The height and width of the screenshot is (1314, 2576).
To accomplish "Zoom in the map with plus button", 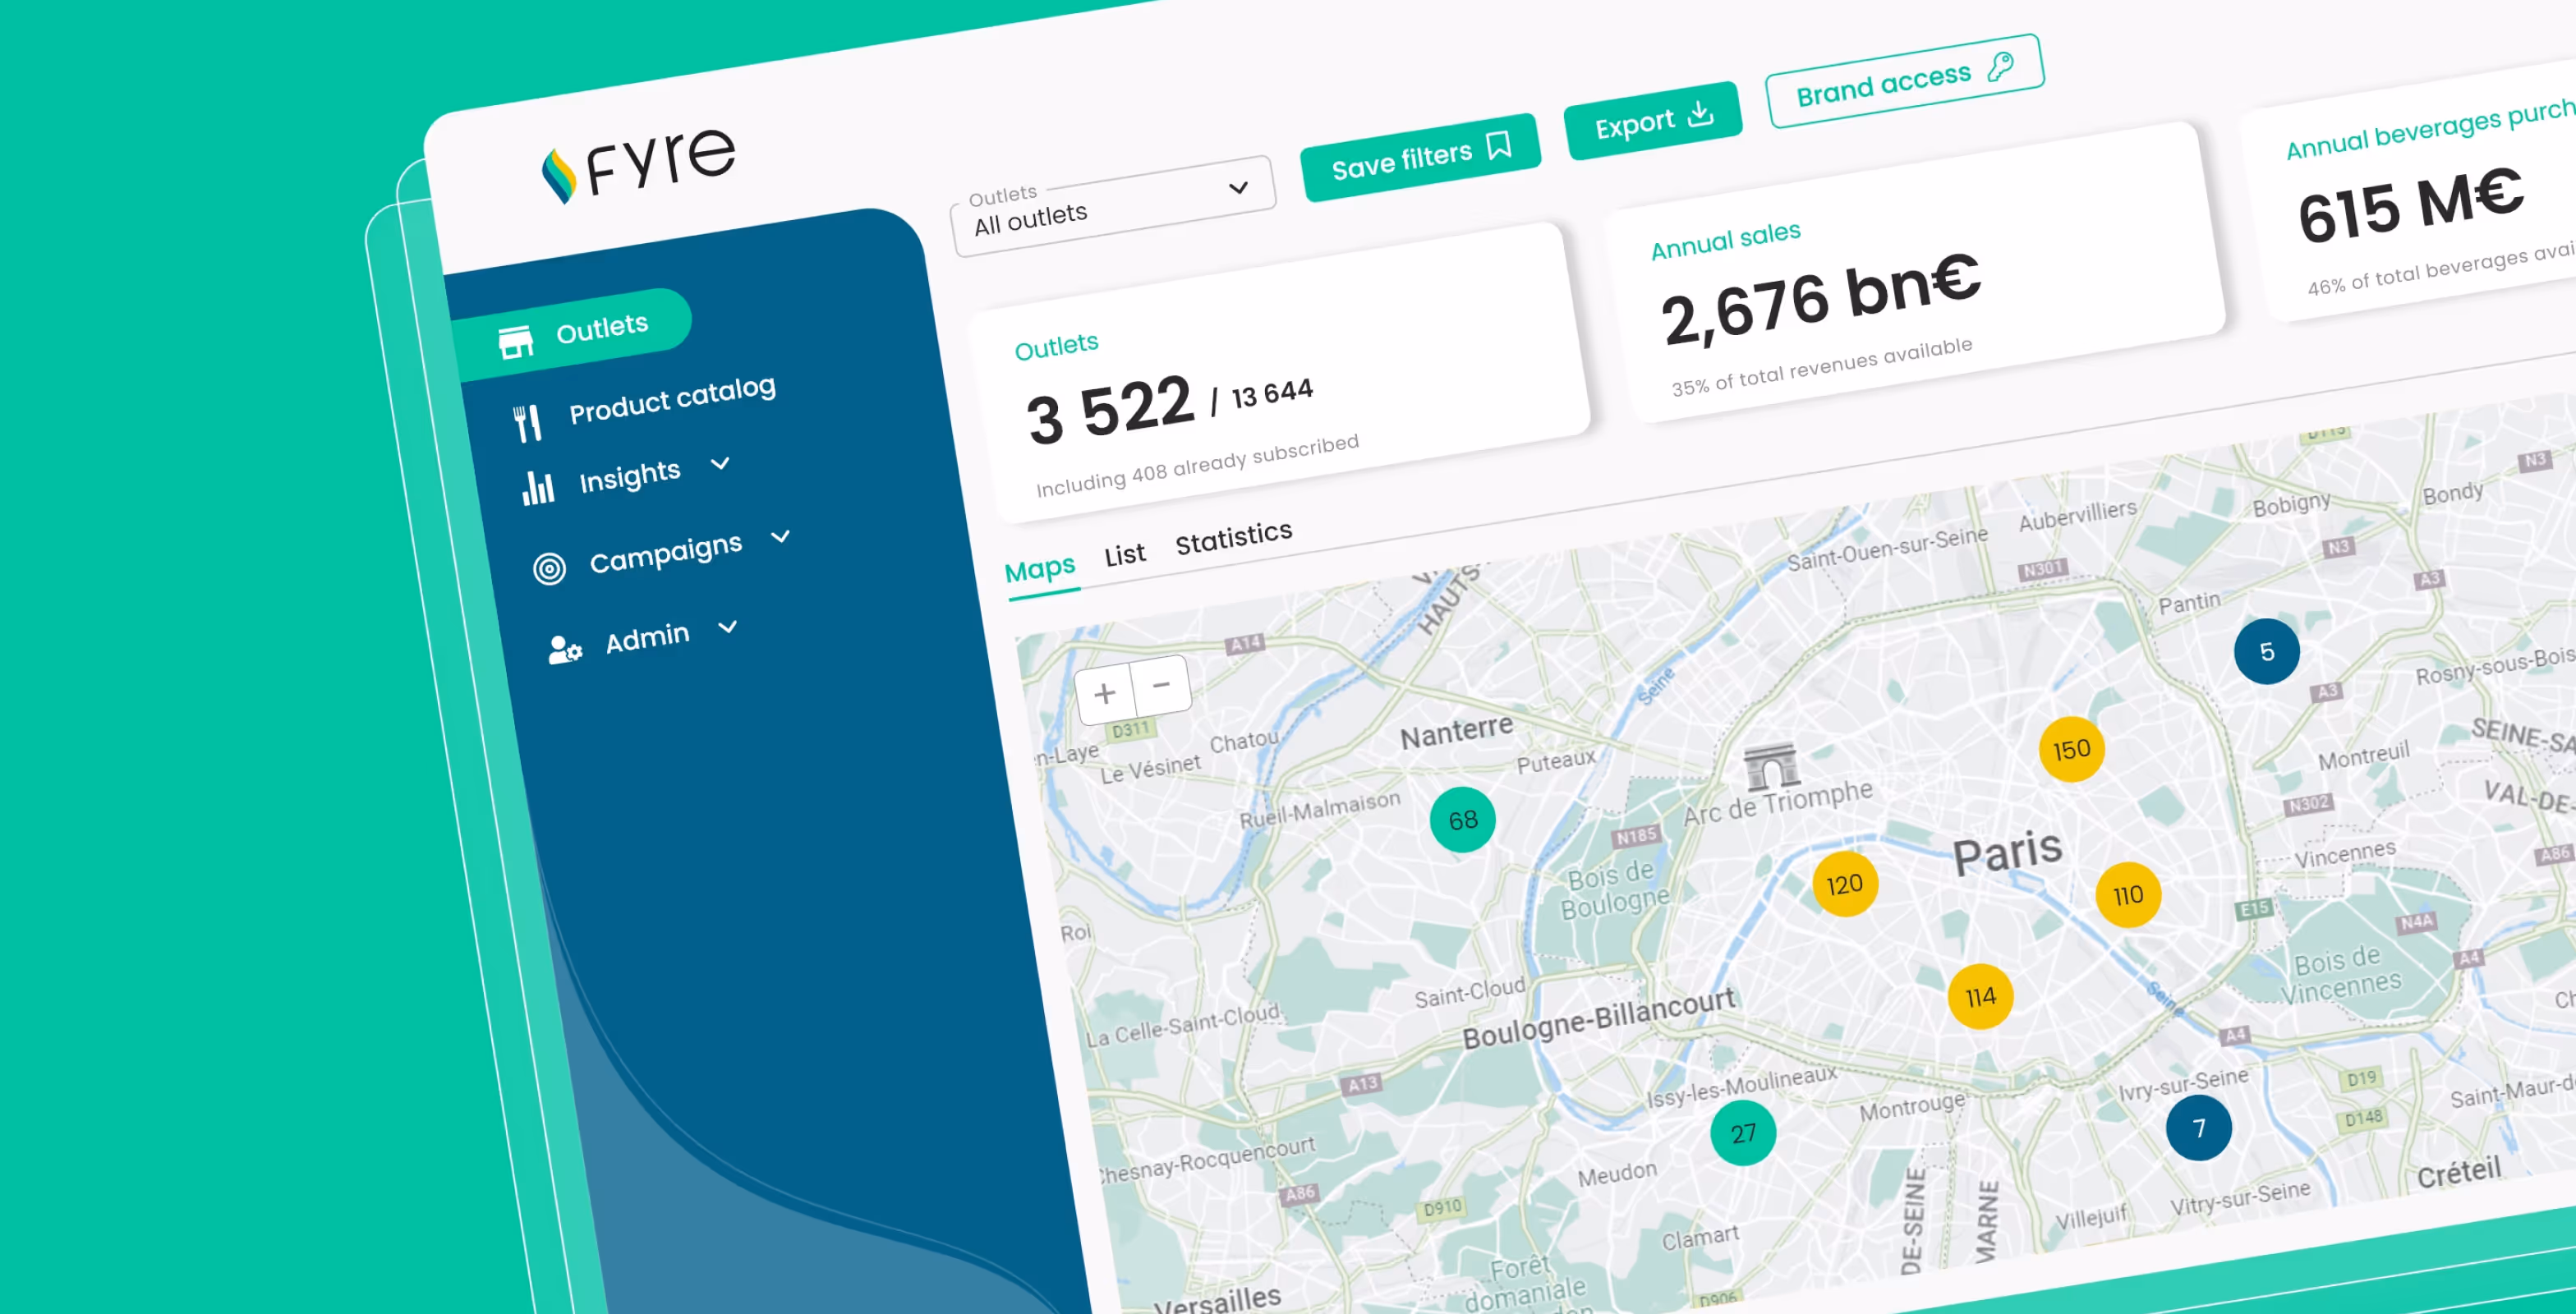I will (1105, 693).
